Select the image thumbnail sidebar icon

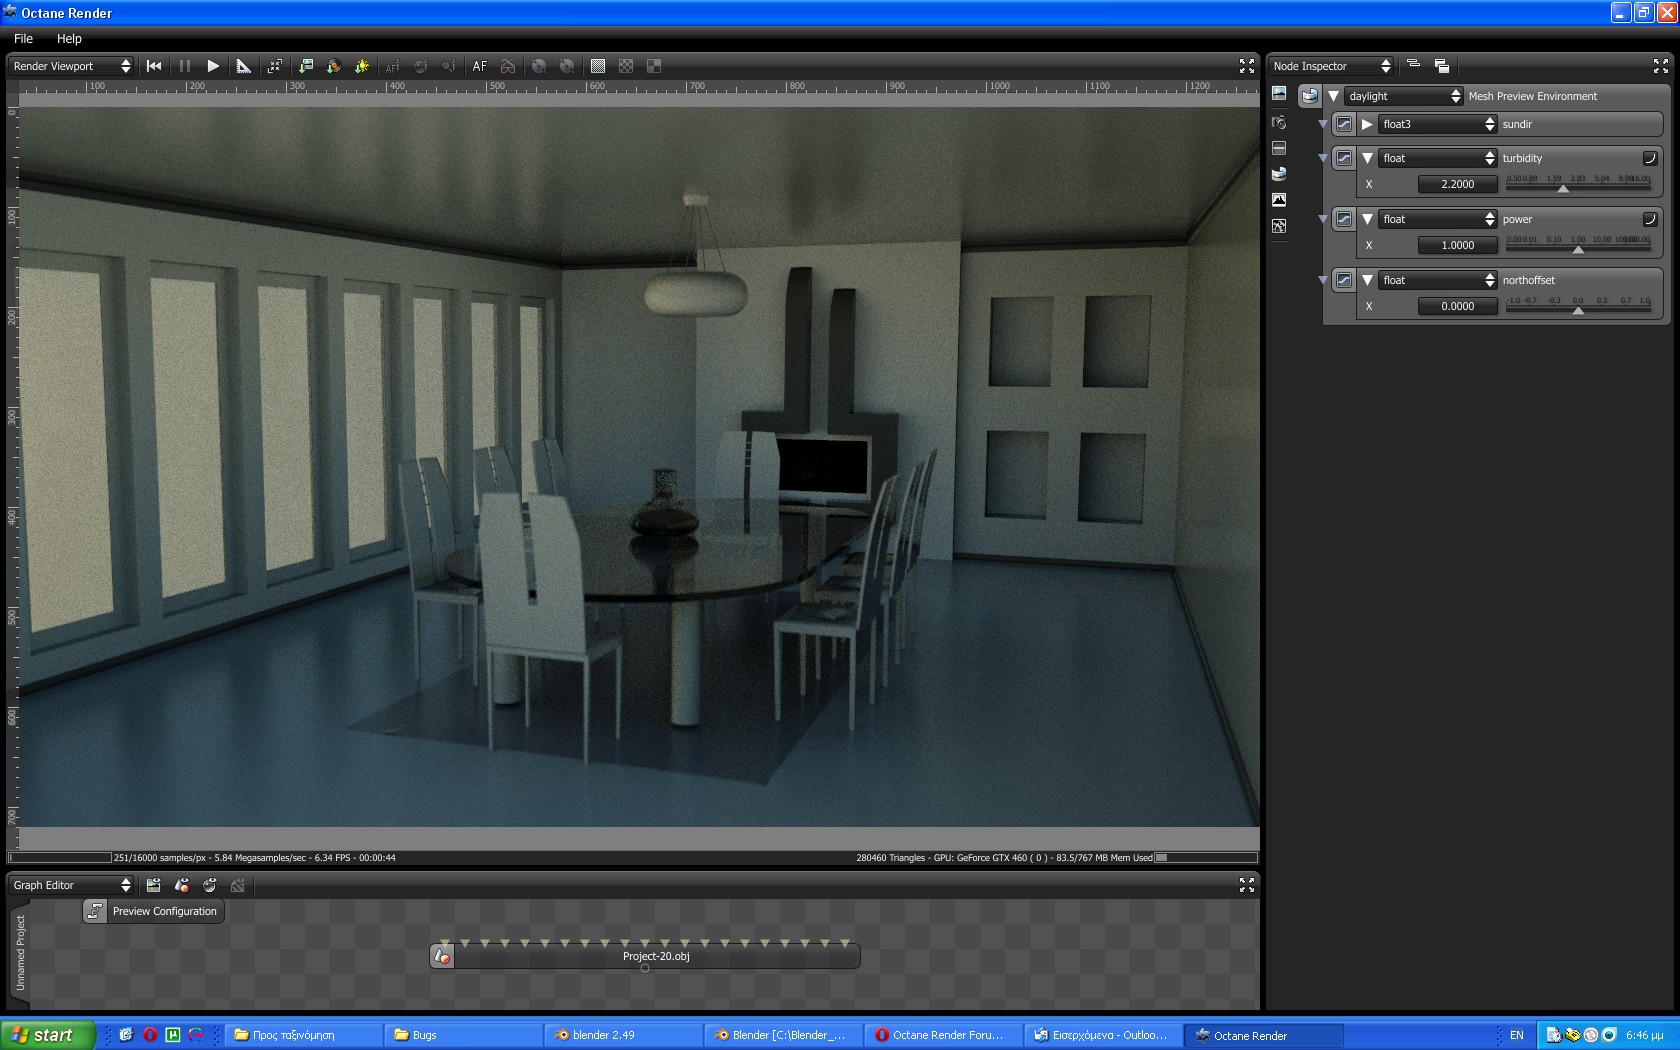[x=1279, y=94]
